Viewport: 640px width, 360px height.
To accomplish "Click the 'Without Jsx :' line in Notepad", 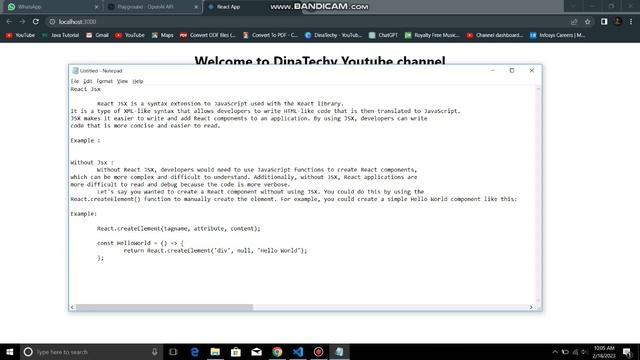I will click(x=92, y=162).
